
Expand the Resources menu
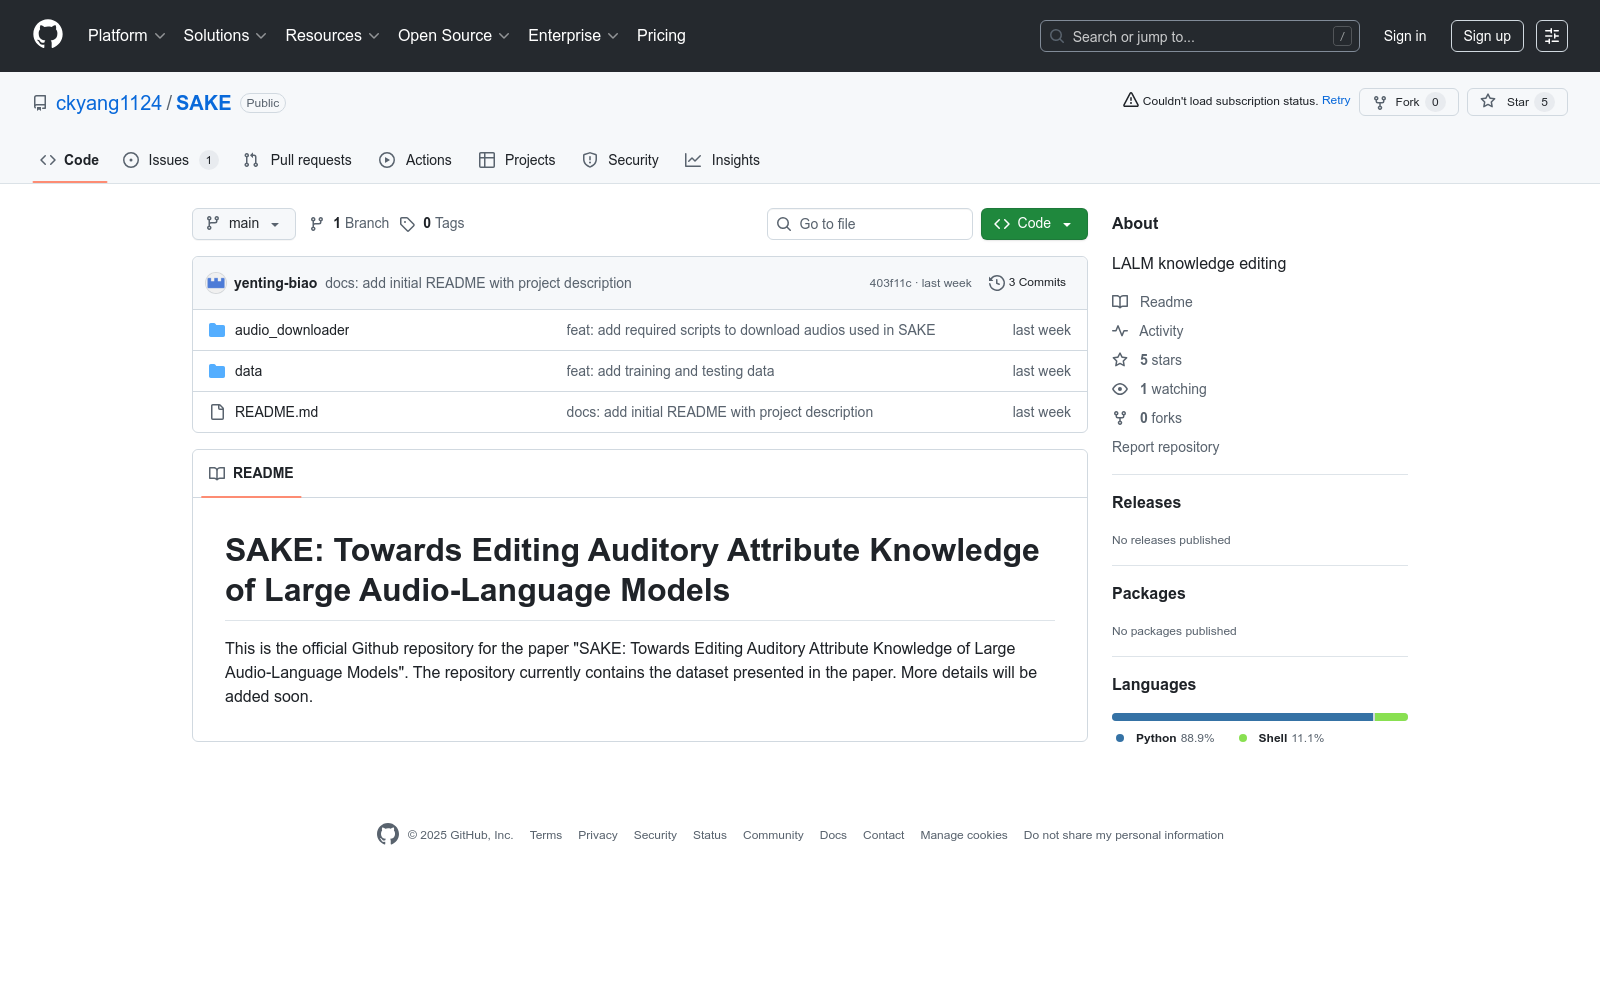[x=333, y=36]
